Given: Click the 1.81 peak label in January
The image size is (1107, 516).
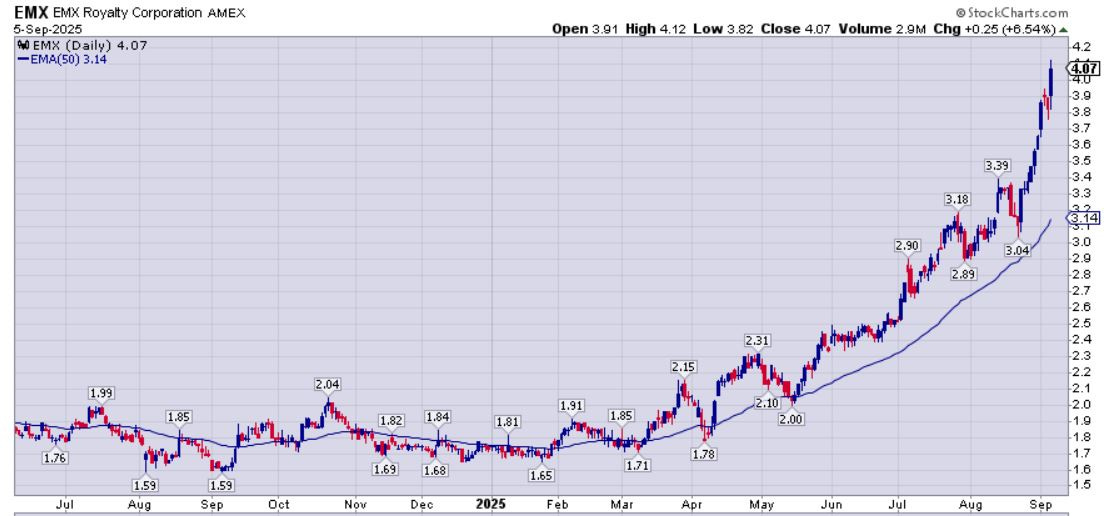Looking at the screenshot, I should [508, 422].
